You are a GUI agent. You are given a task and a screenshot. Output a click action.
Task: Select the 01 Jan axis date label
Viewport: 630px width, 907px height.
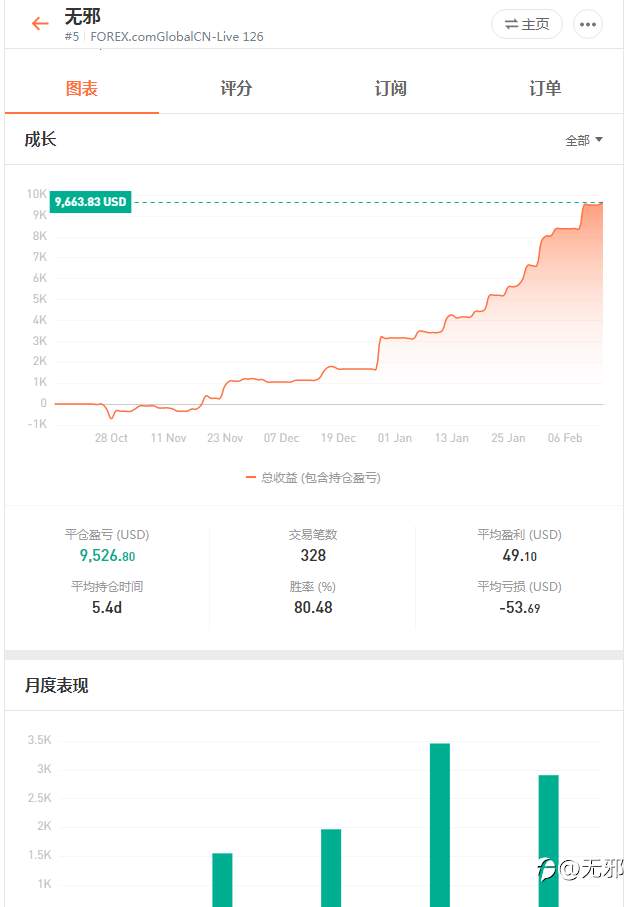click(x=395, y=438)
